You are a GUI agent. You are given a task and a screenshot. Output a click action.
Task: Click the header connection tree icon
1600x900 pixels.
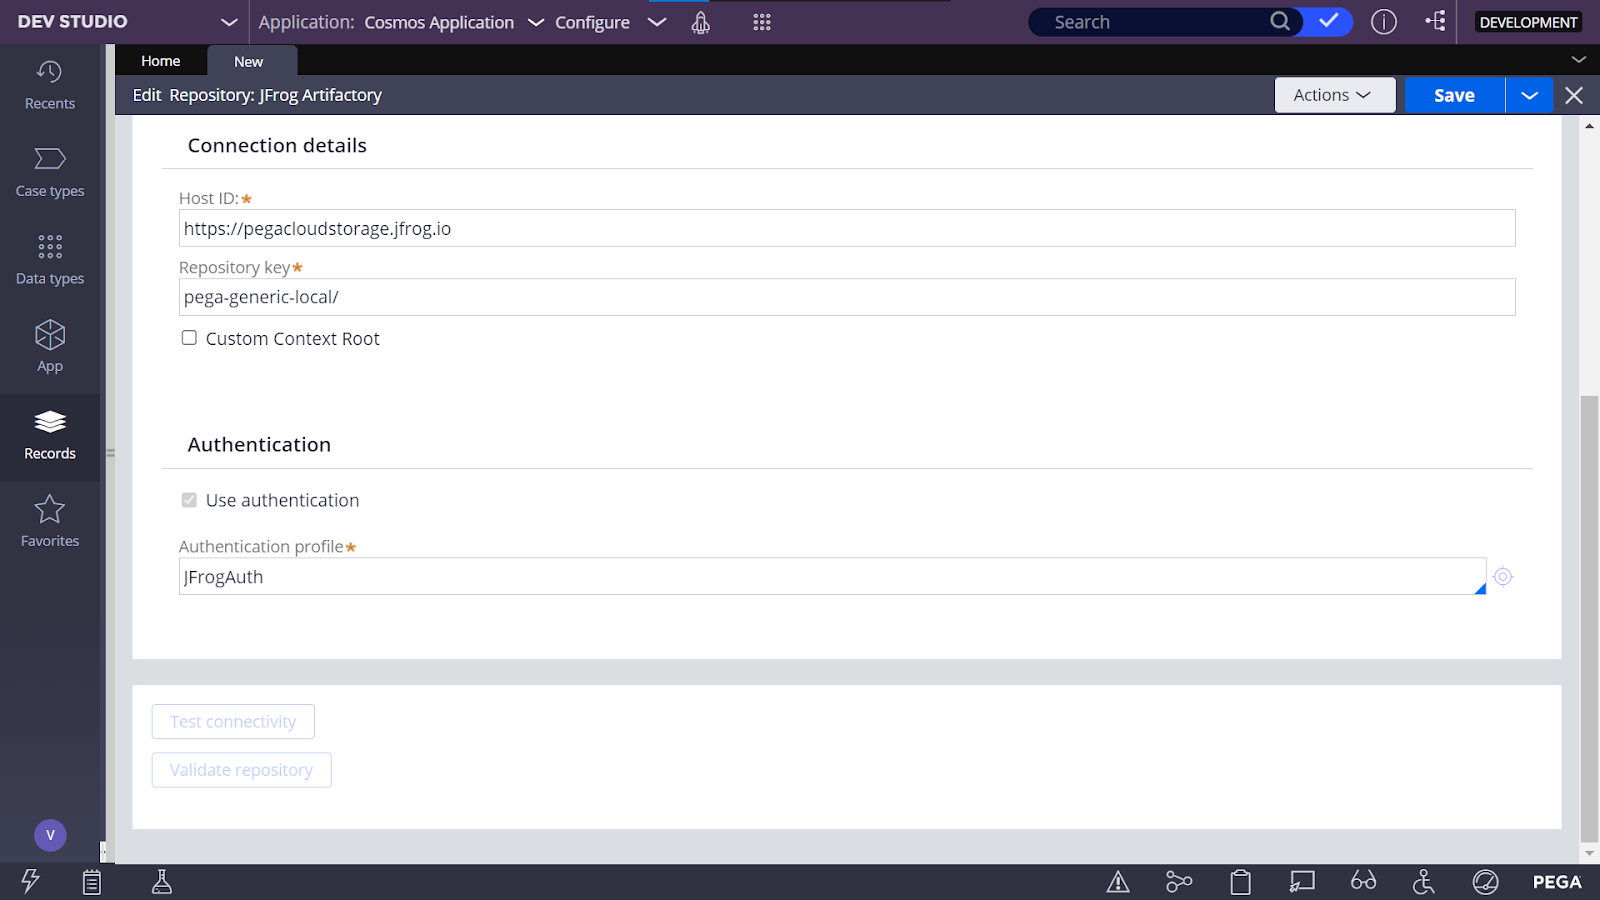click(1435, 21)
